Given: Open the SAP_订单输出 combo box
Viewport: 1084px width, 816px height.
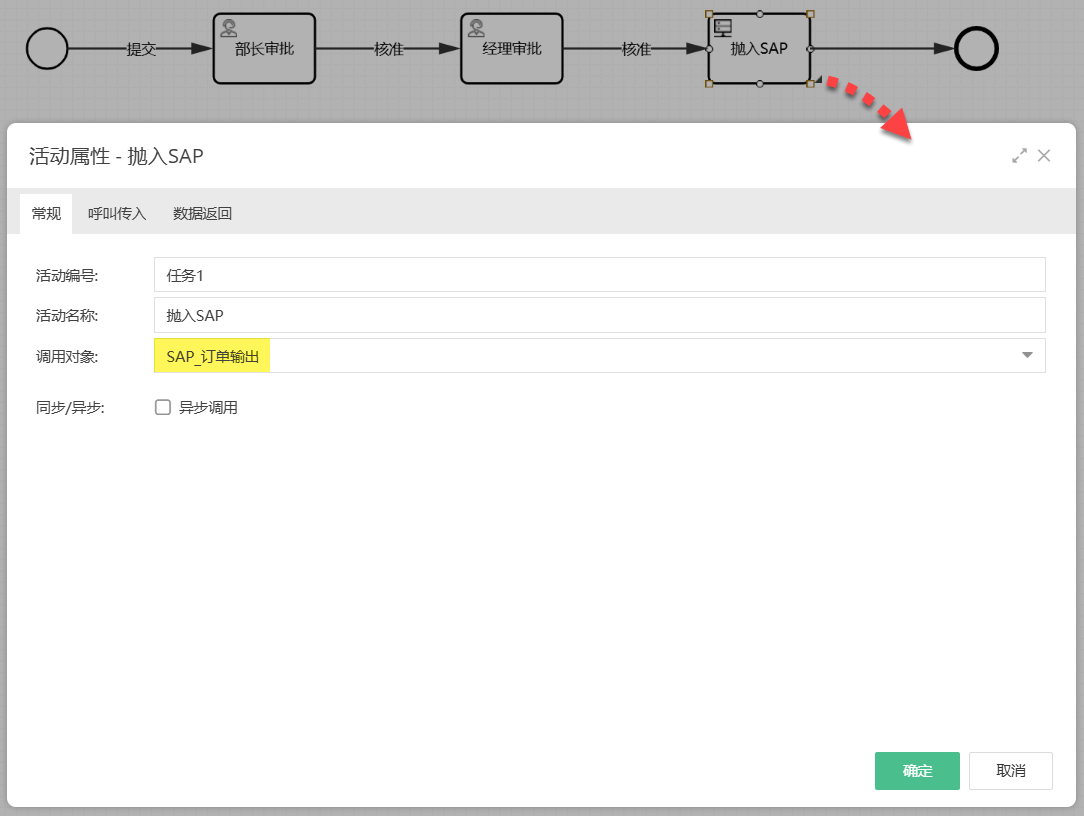Looking at the screenshot, I should click(590, 355).
